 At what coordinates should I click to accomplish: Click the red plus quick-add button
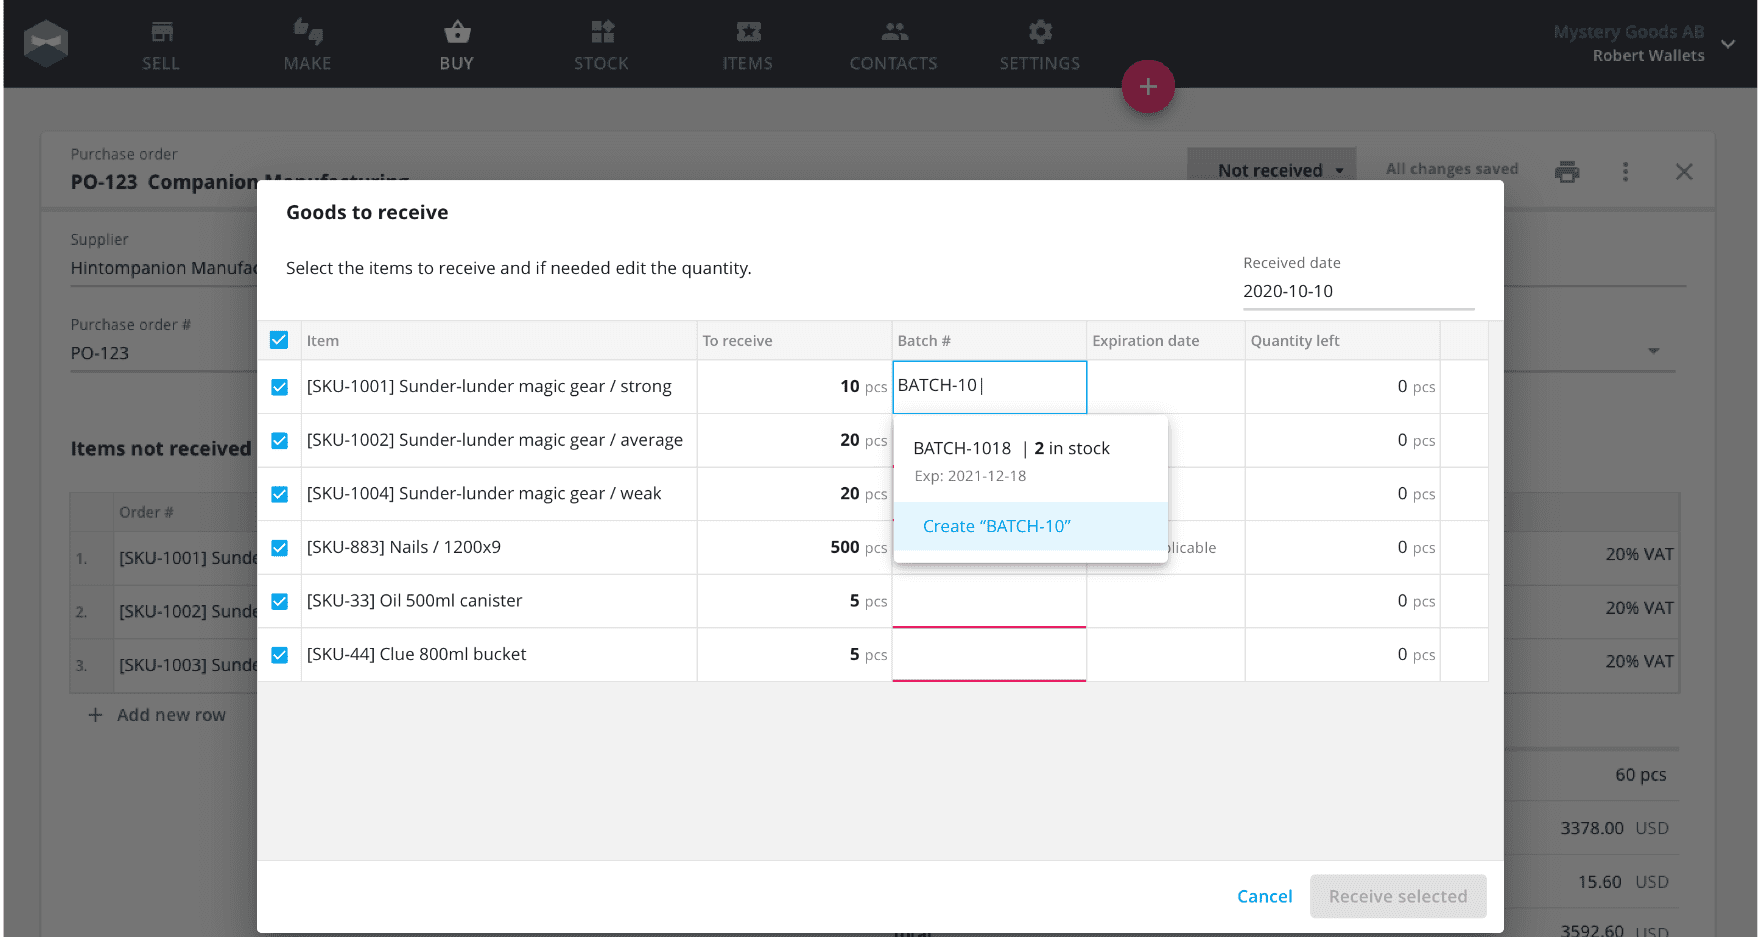coord(1148,86)
